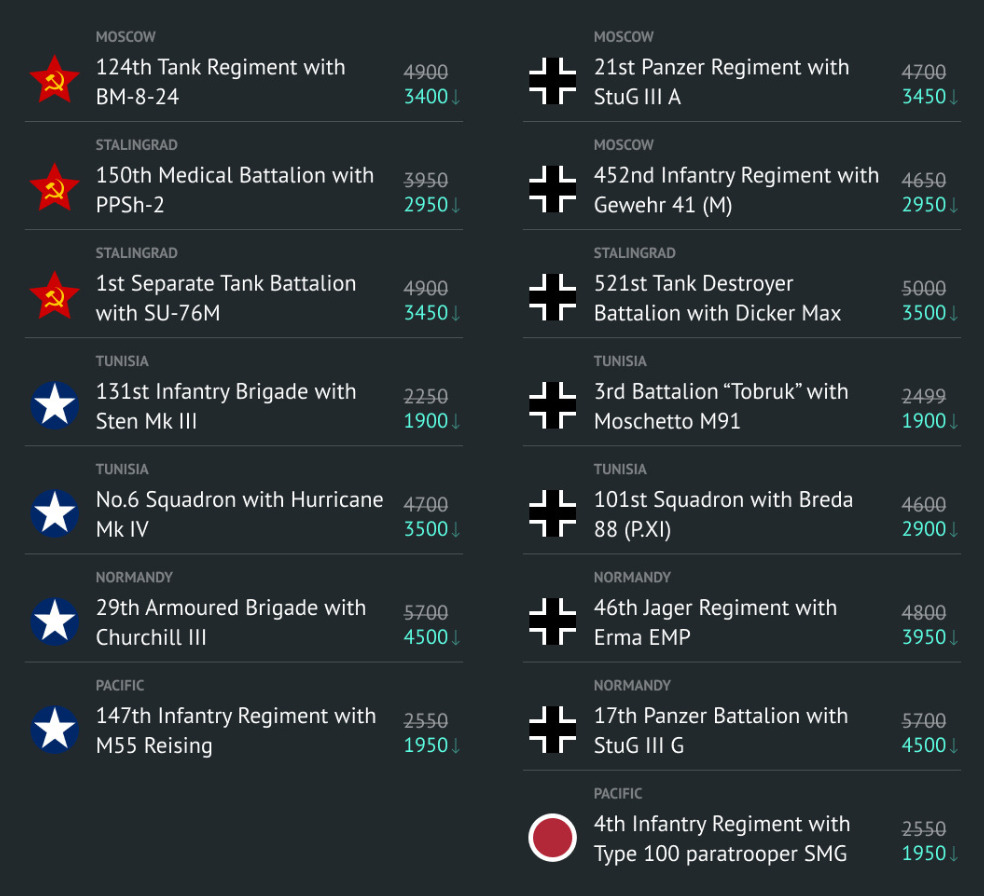Click crossed-out 4600 price for Breda 88
This screenshot has height=896, width=984.
point(924,505)
